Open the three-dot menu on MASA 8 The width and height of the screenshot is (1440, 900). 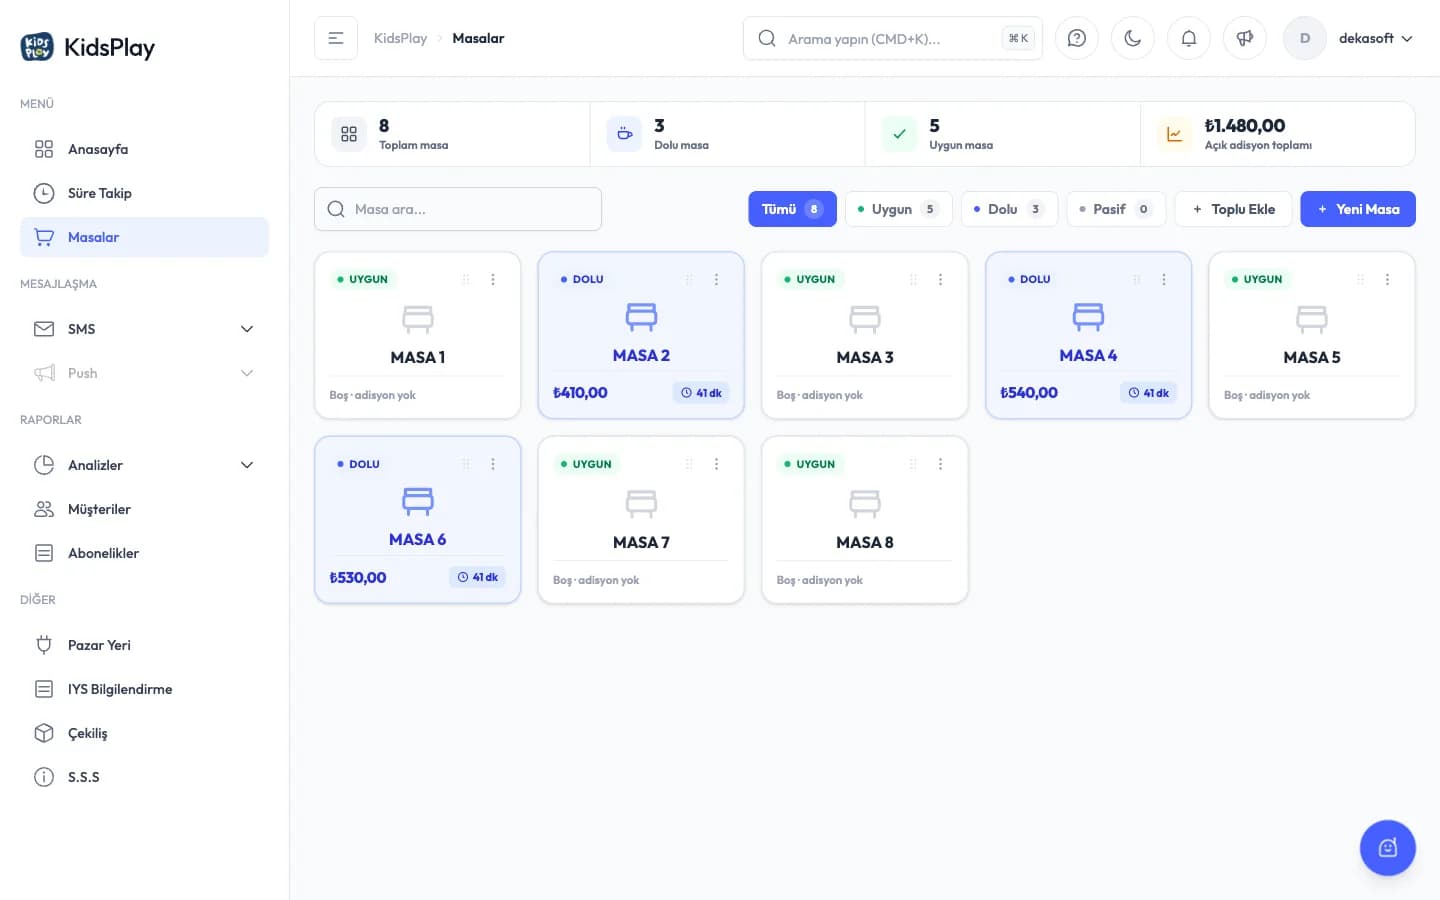[940, 464]
